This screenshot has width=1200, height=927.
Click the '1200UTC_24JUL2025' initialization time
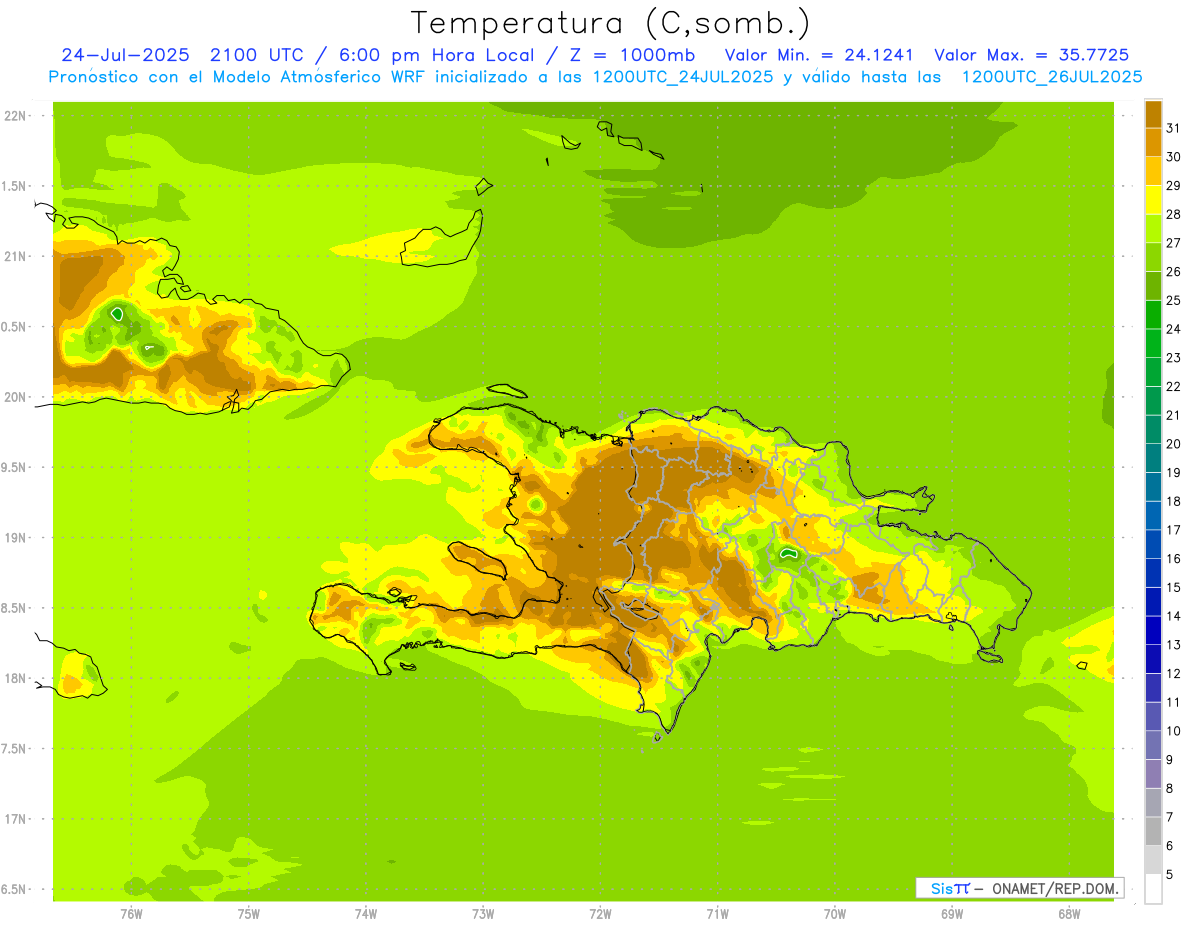tap(682, 77)
